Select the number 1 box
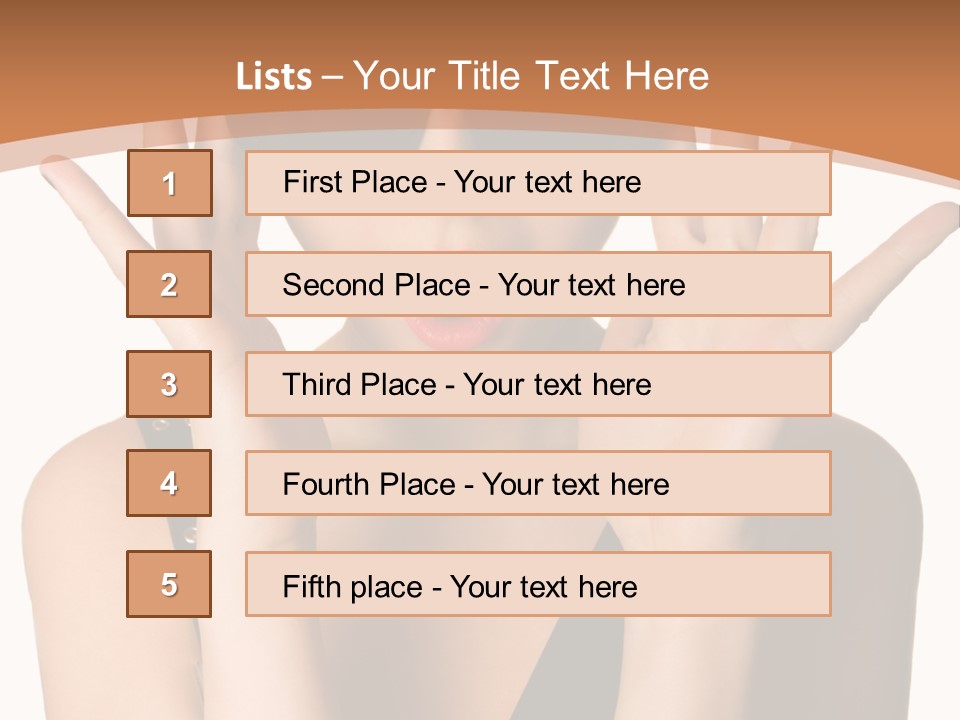Viewport: 960px width, 720px height. click(x=170, y=183)
